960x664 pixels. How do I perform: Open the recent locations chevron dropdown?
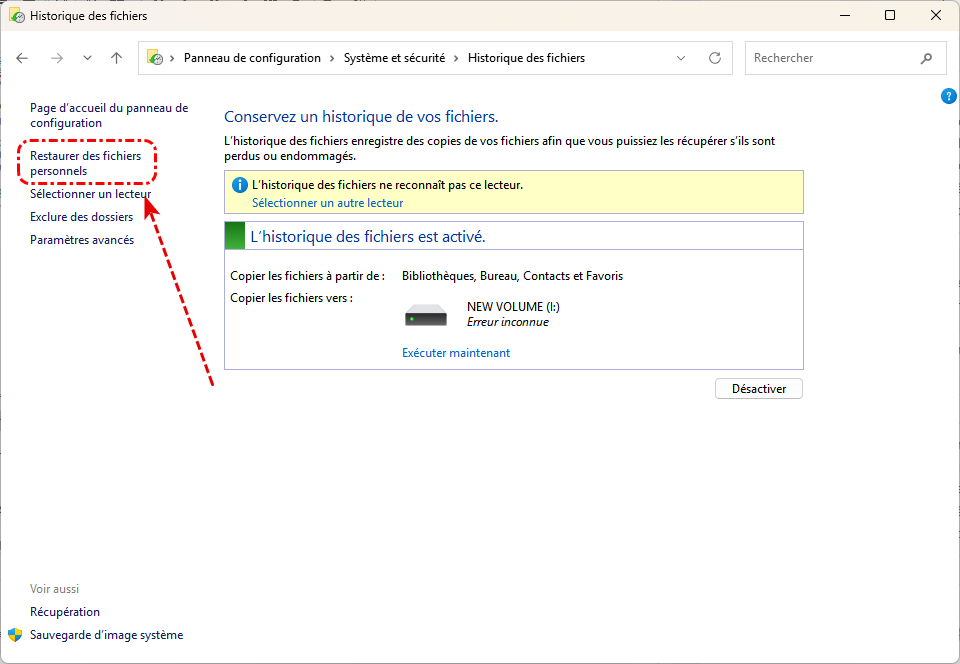(x=87, y=58)
